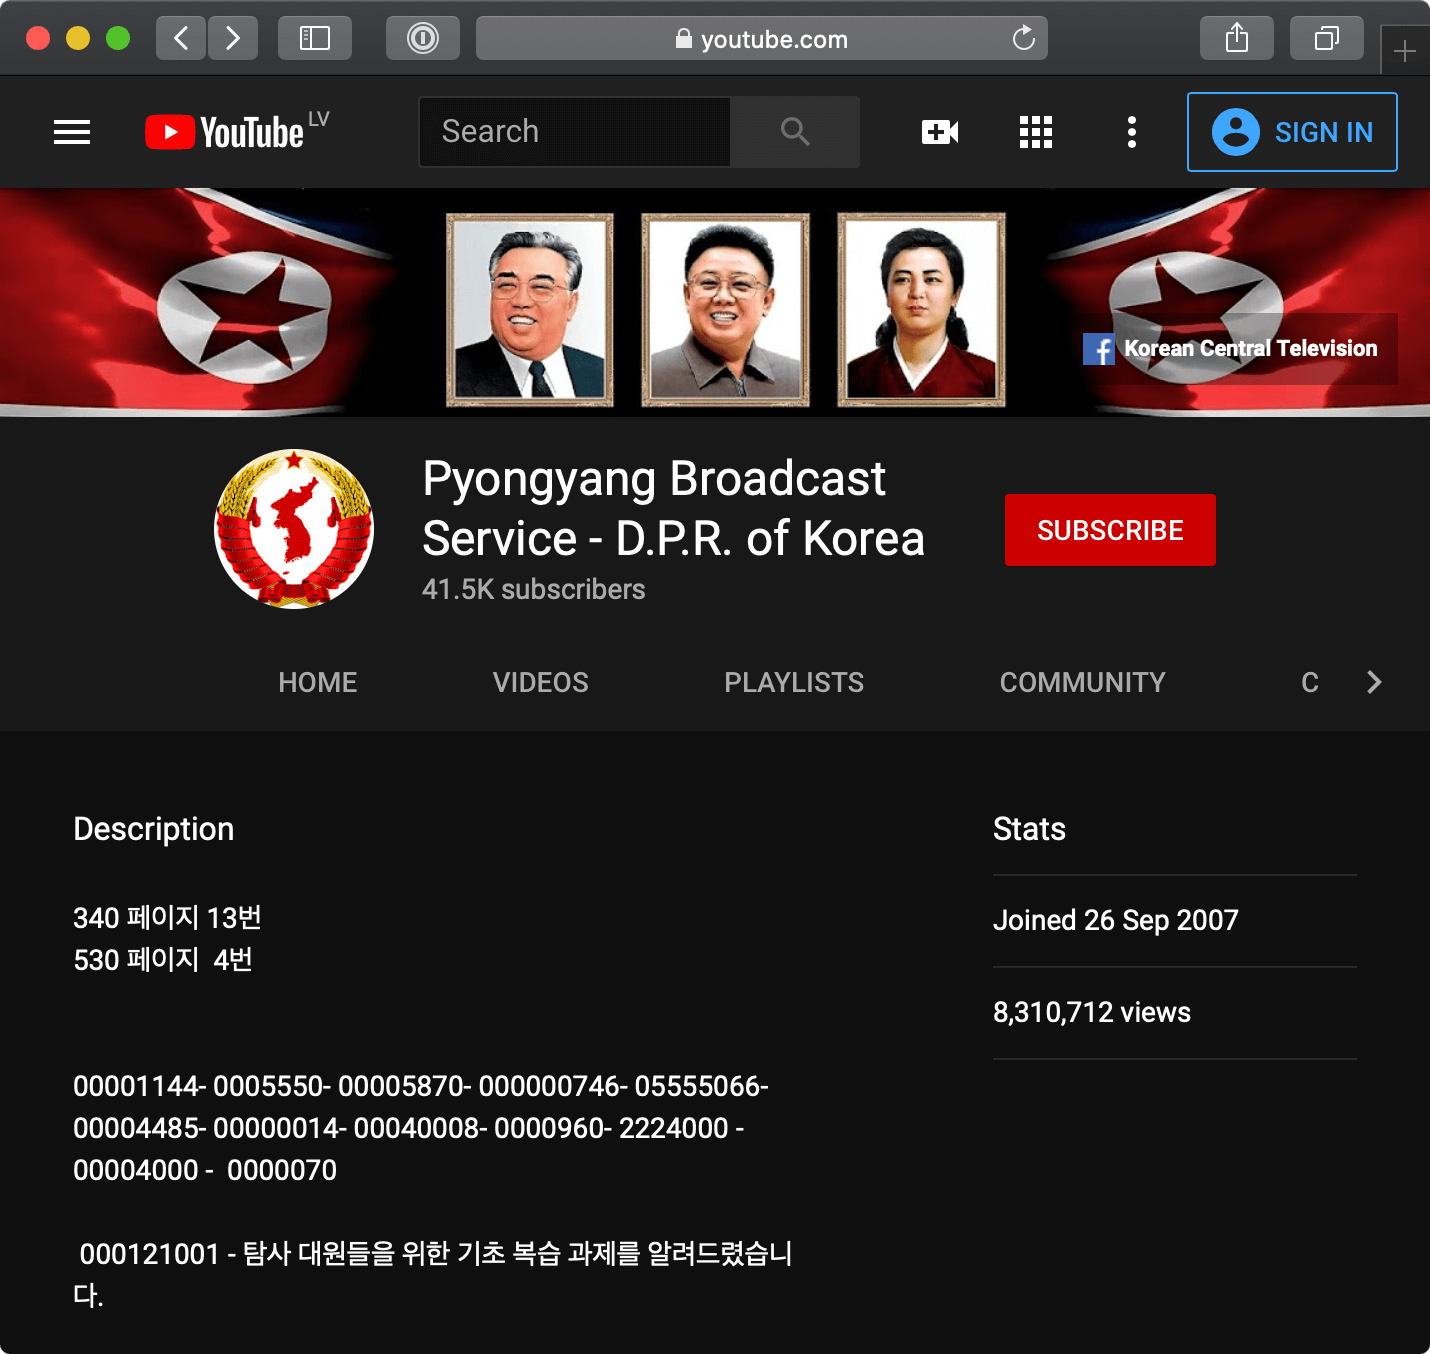Go back to the previous page
Screen dimensions: 1430x1354
click(181, 39)
